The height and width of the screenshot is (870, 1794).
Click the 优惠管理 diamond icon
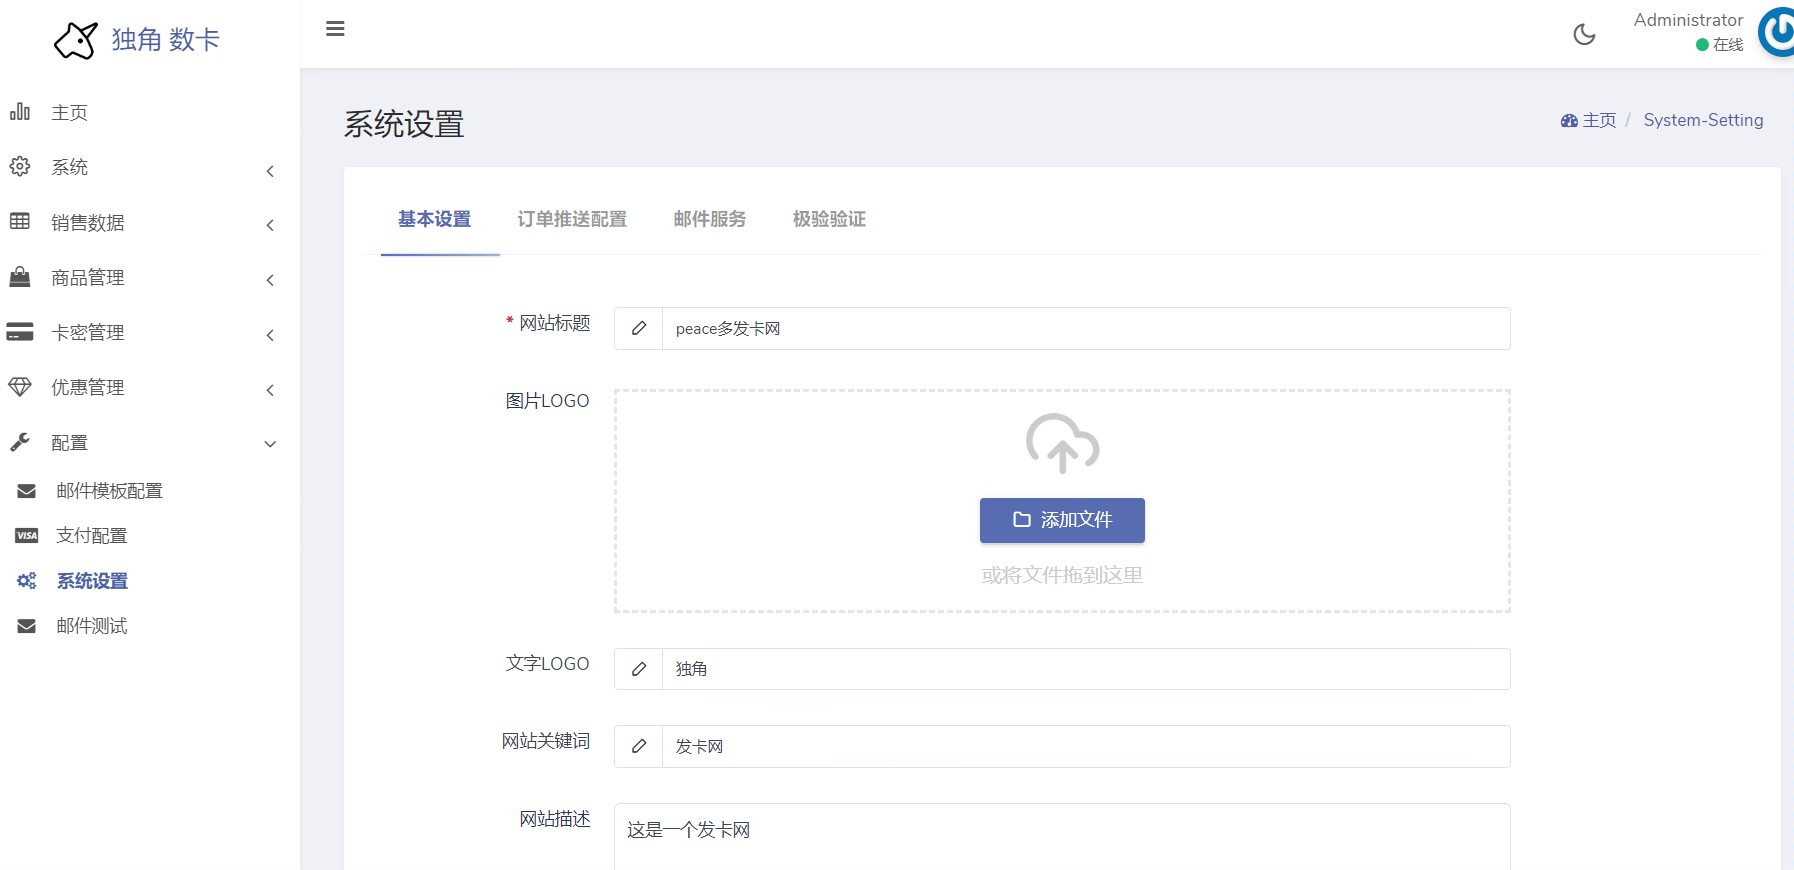[x=20, y=387]
